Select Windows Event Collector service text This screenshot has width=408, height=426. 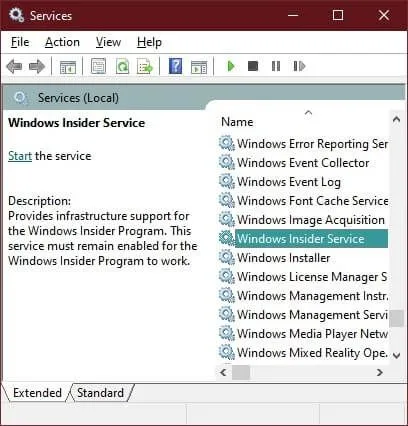pyautogui.click(x=303, y=163)
